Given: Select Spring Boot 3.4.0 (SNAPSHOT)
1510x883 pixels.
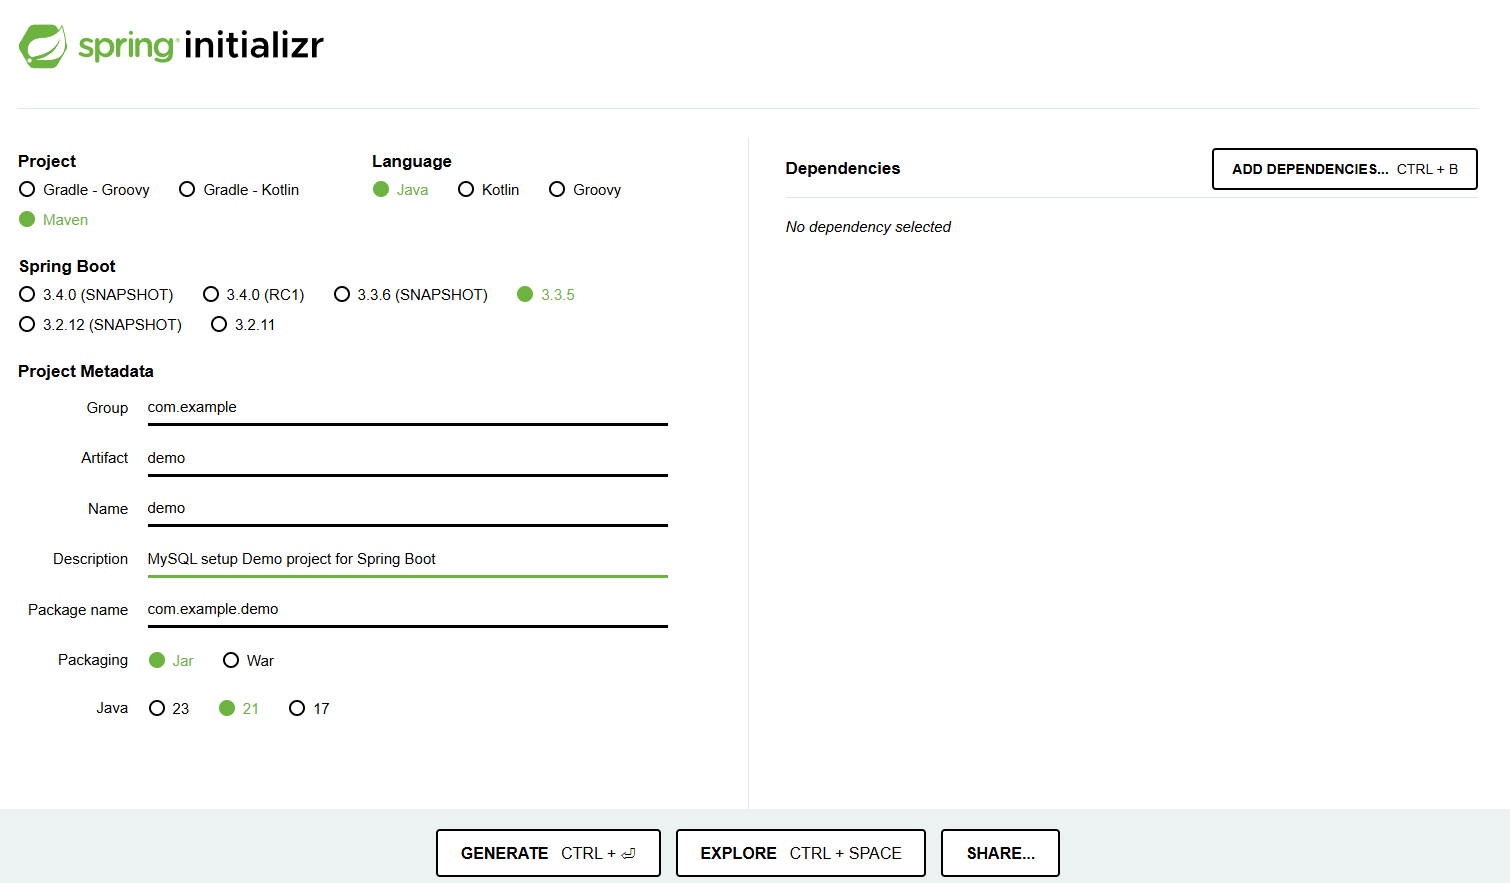Looking at the screenshot, I should 96,295.
